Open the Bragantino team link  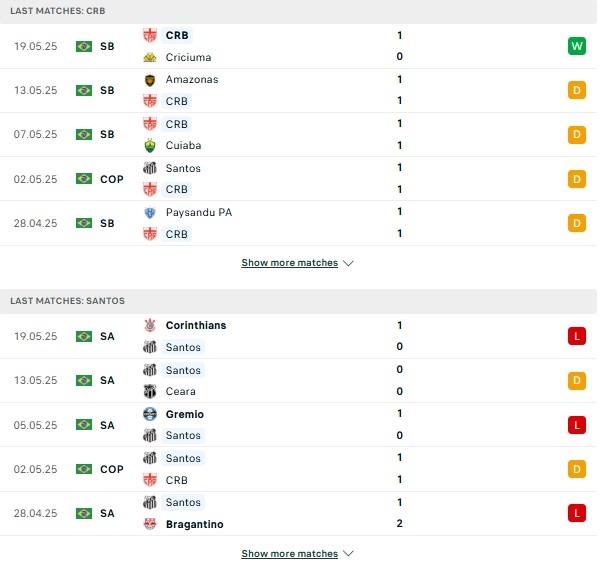pyautogui.click(x=194, y=524)
